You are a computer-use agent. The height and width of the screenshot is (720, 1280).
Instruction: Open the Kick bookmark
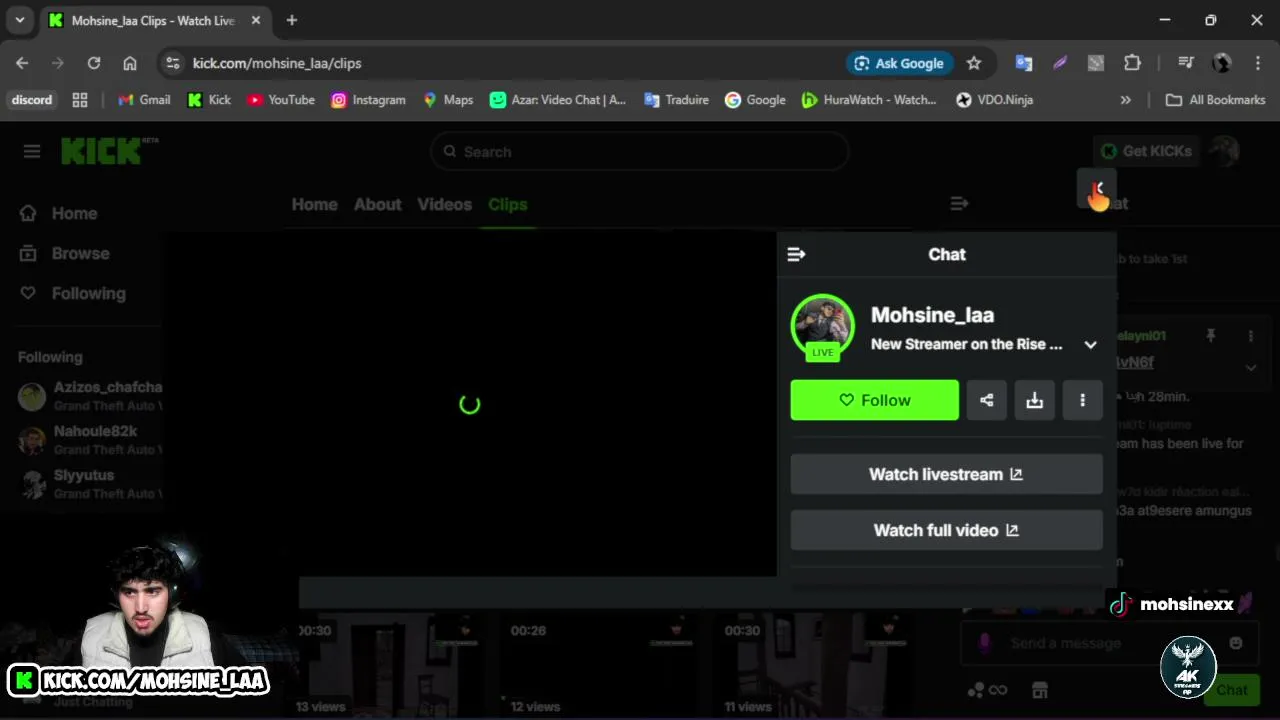pyautogui.click(x=209, y=100)
